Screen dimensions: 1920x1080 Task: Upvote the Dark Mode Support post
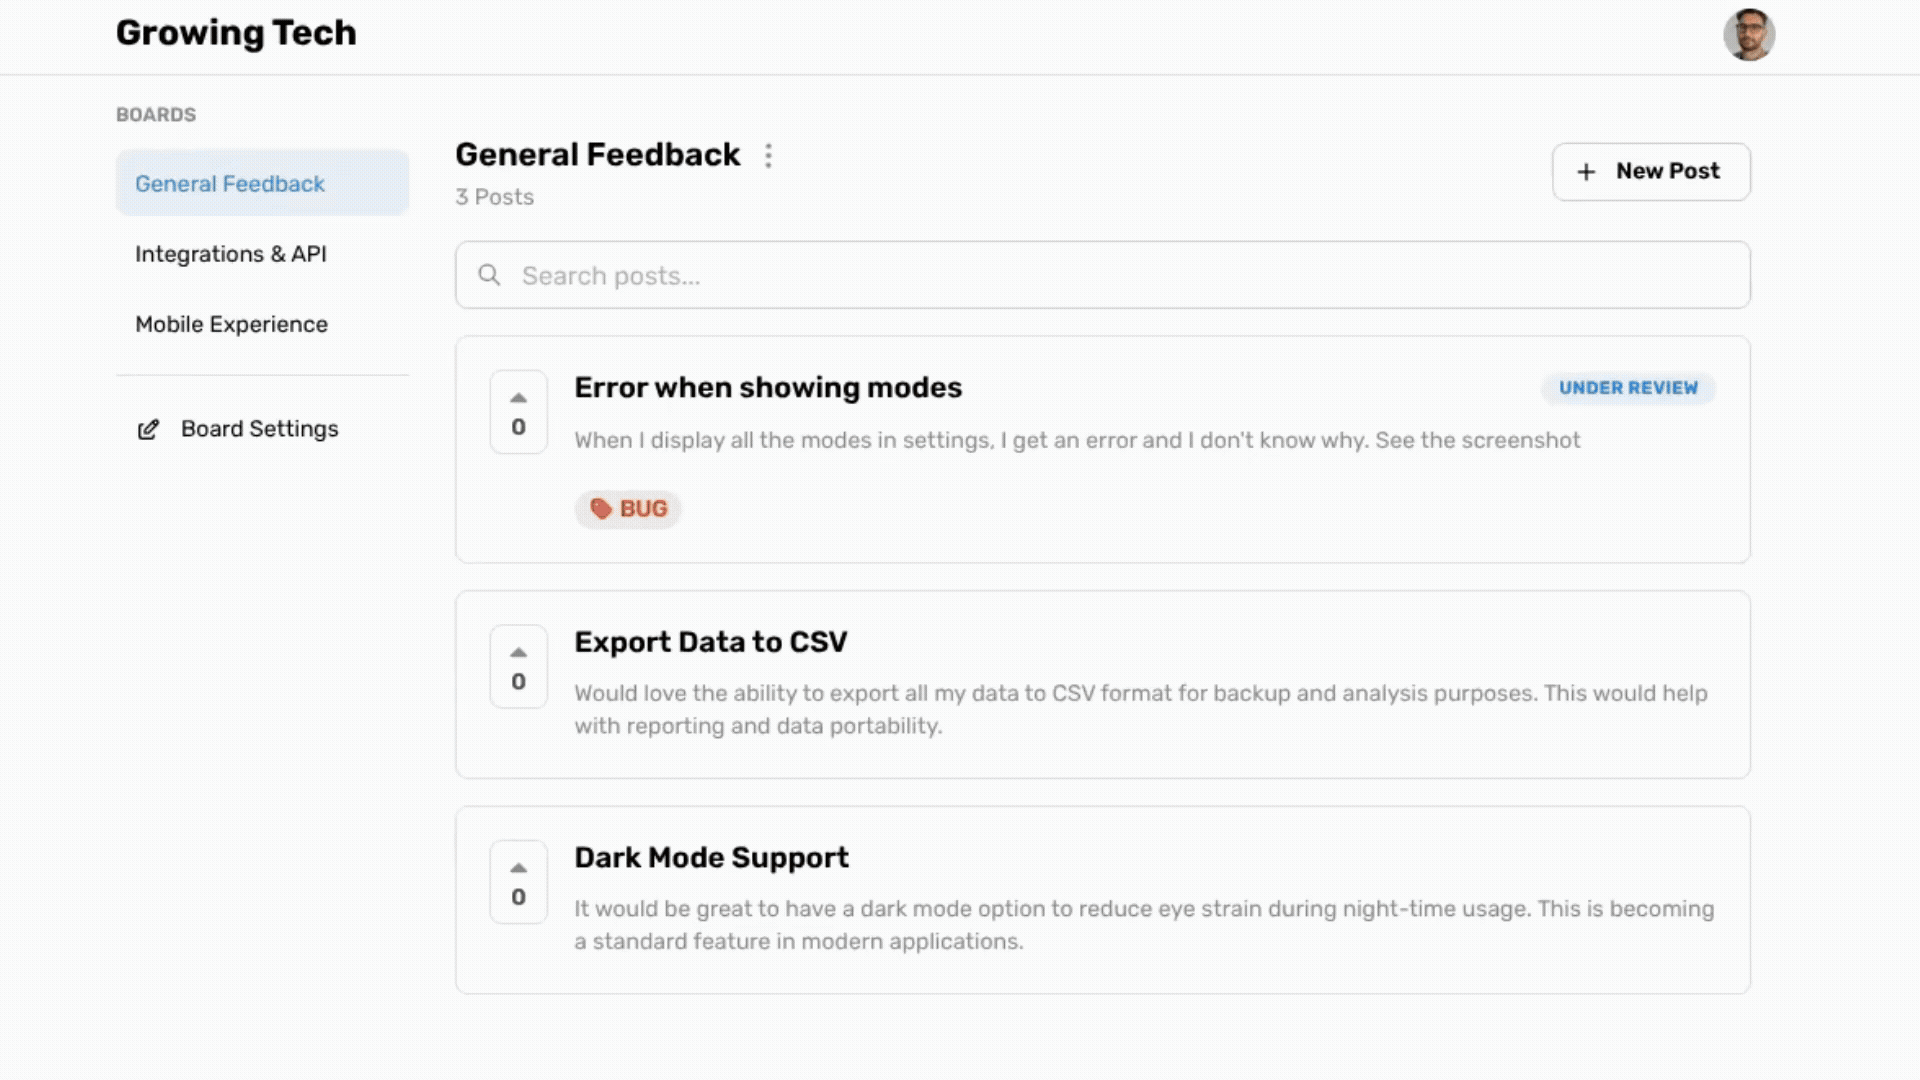(518, 867)
